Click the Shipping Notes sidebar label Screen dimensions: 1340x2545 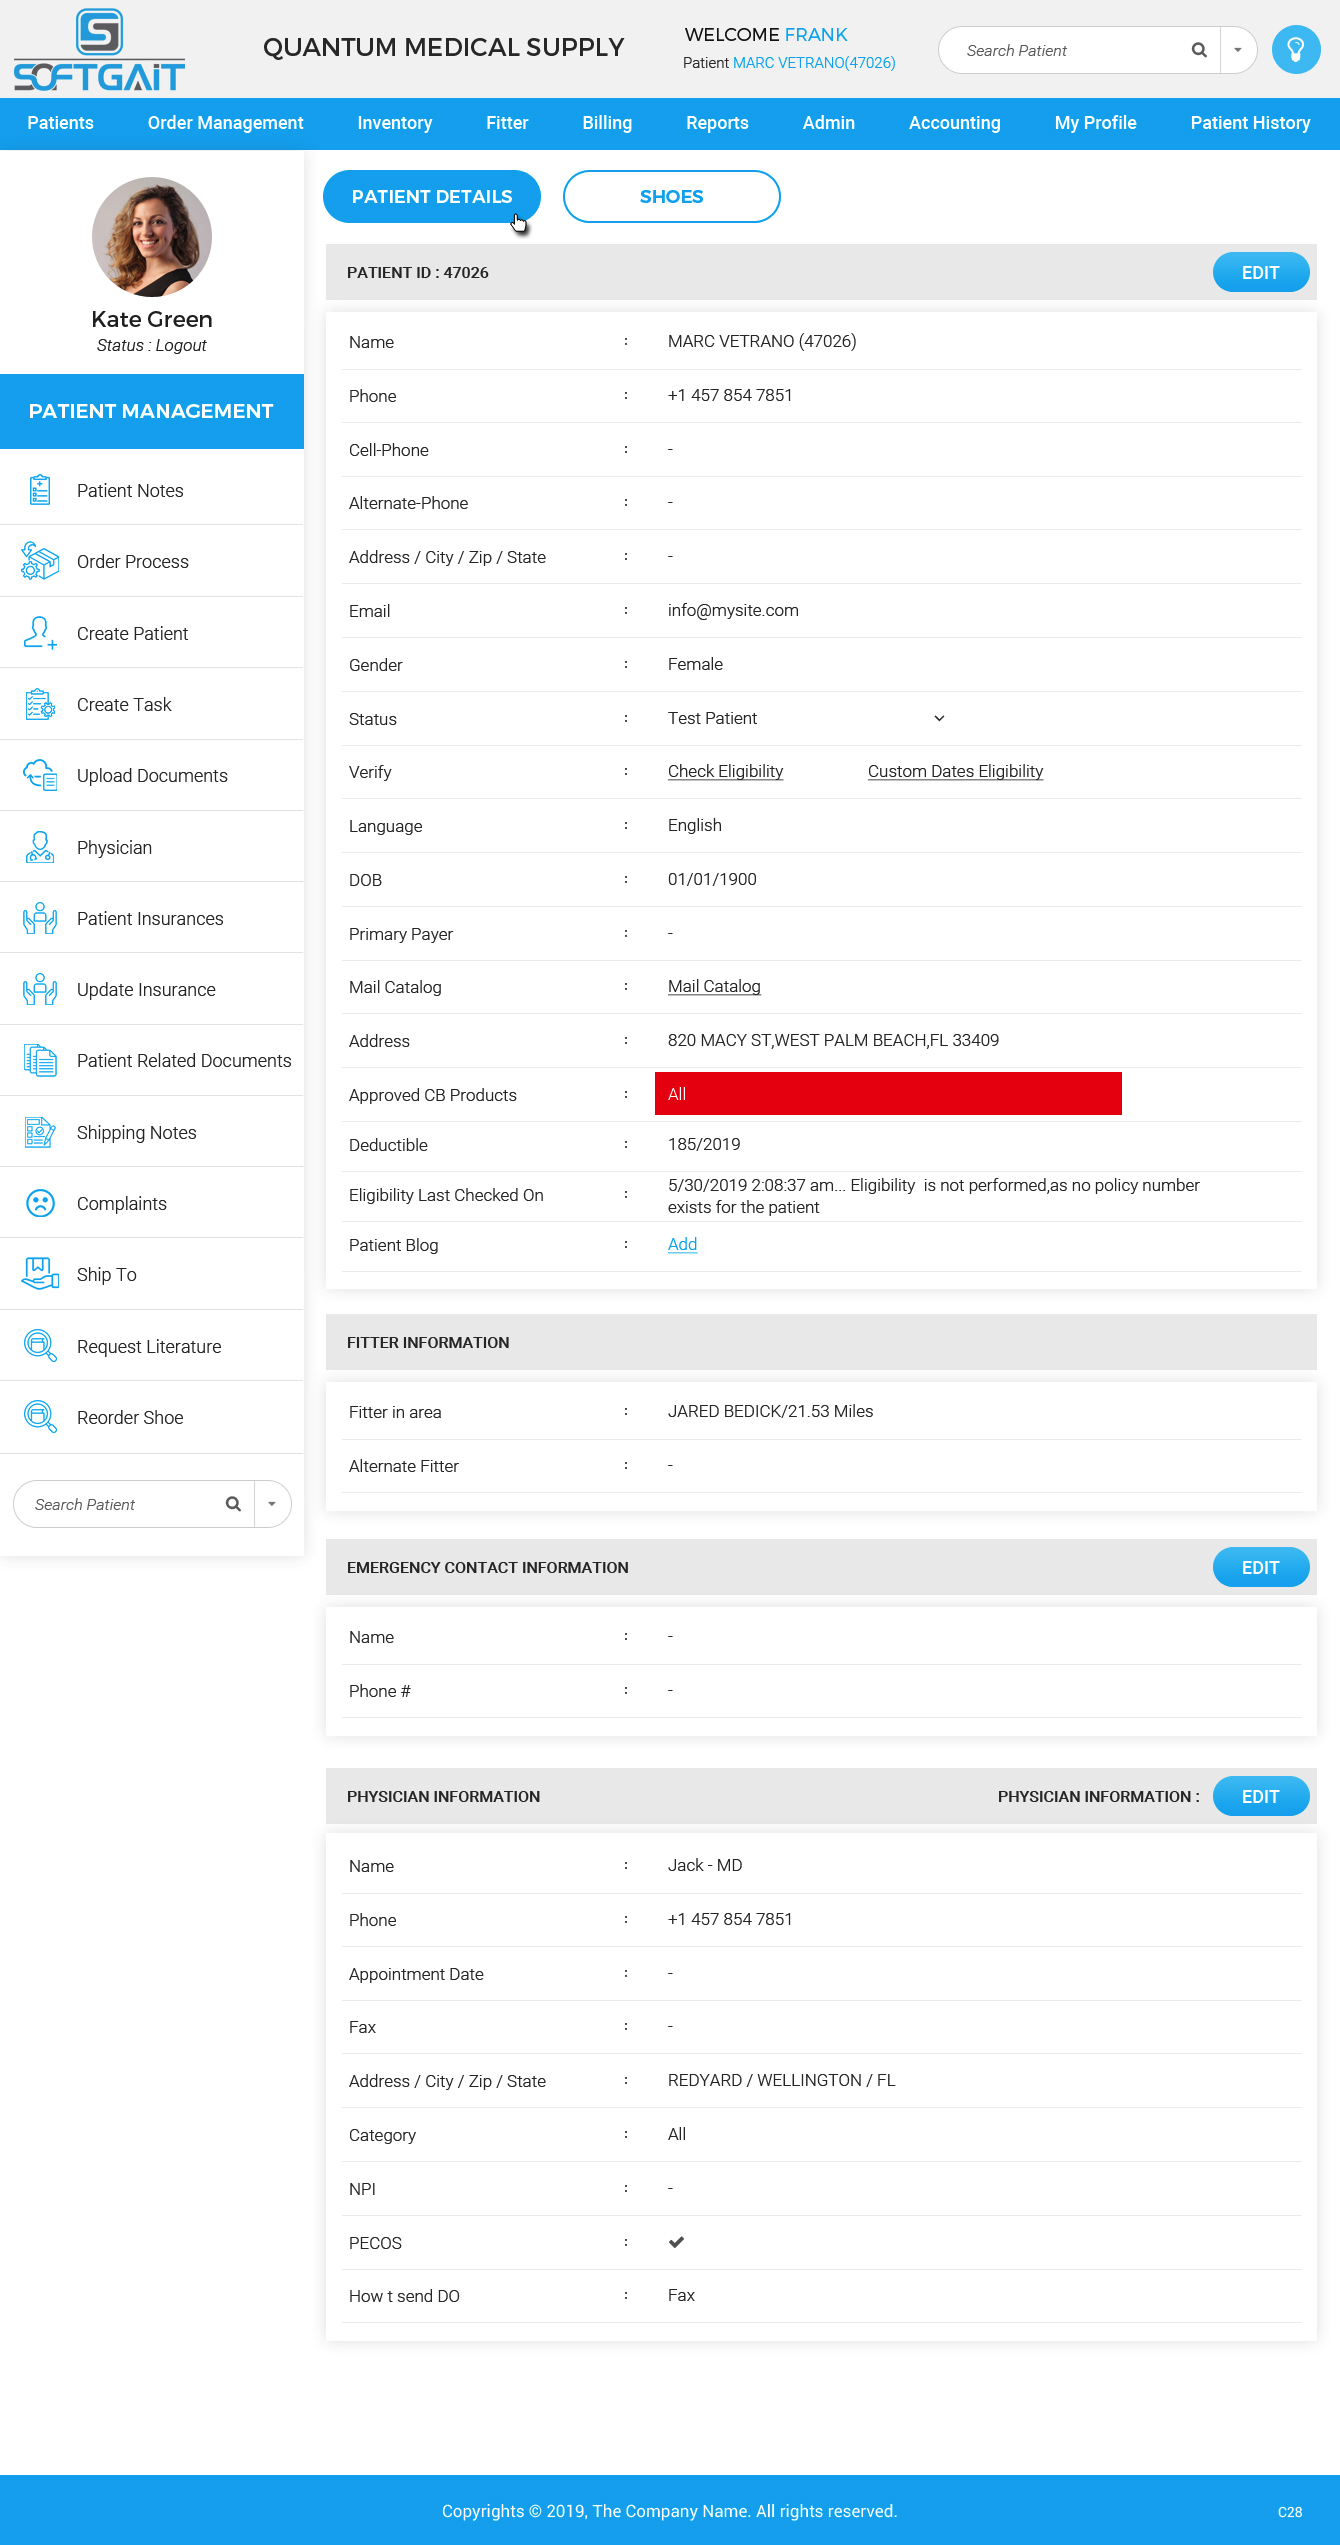pos(137,1132)
